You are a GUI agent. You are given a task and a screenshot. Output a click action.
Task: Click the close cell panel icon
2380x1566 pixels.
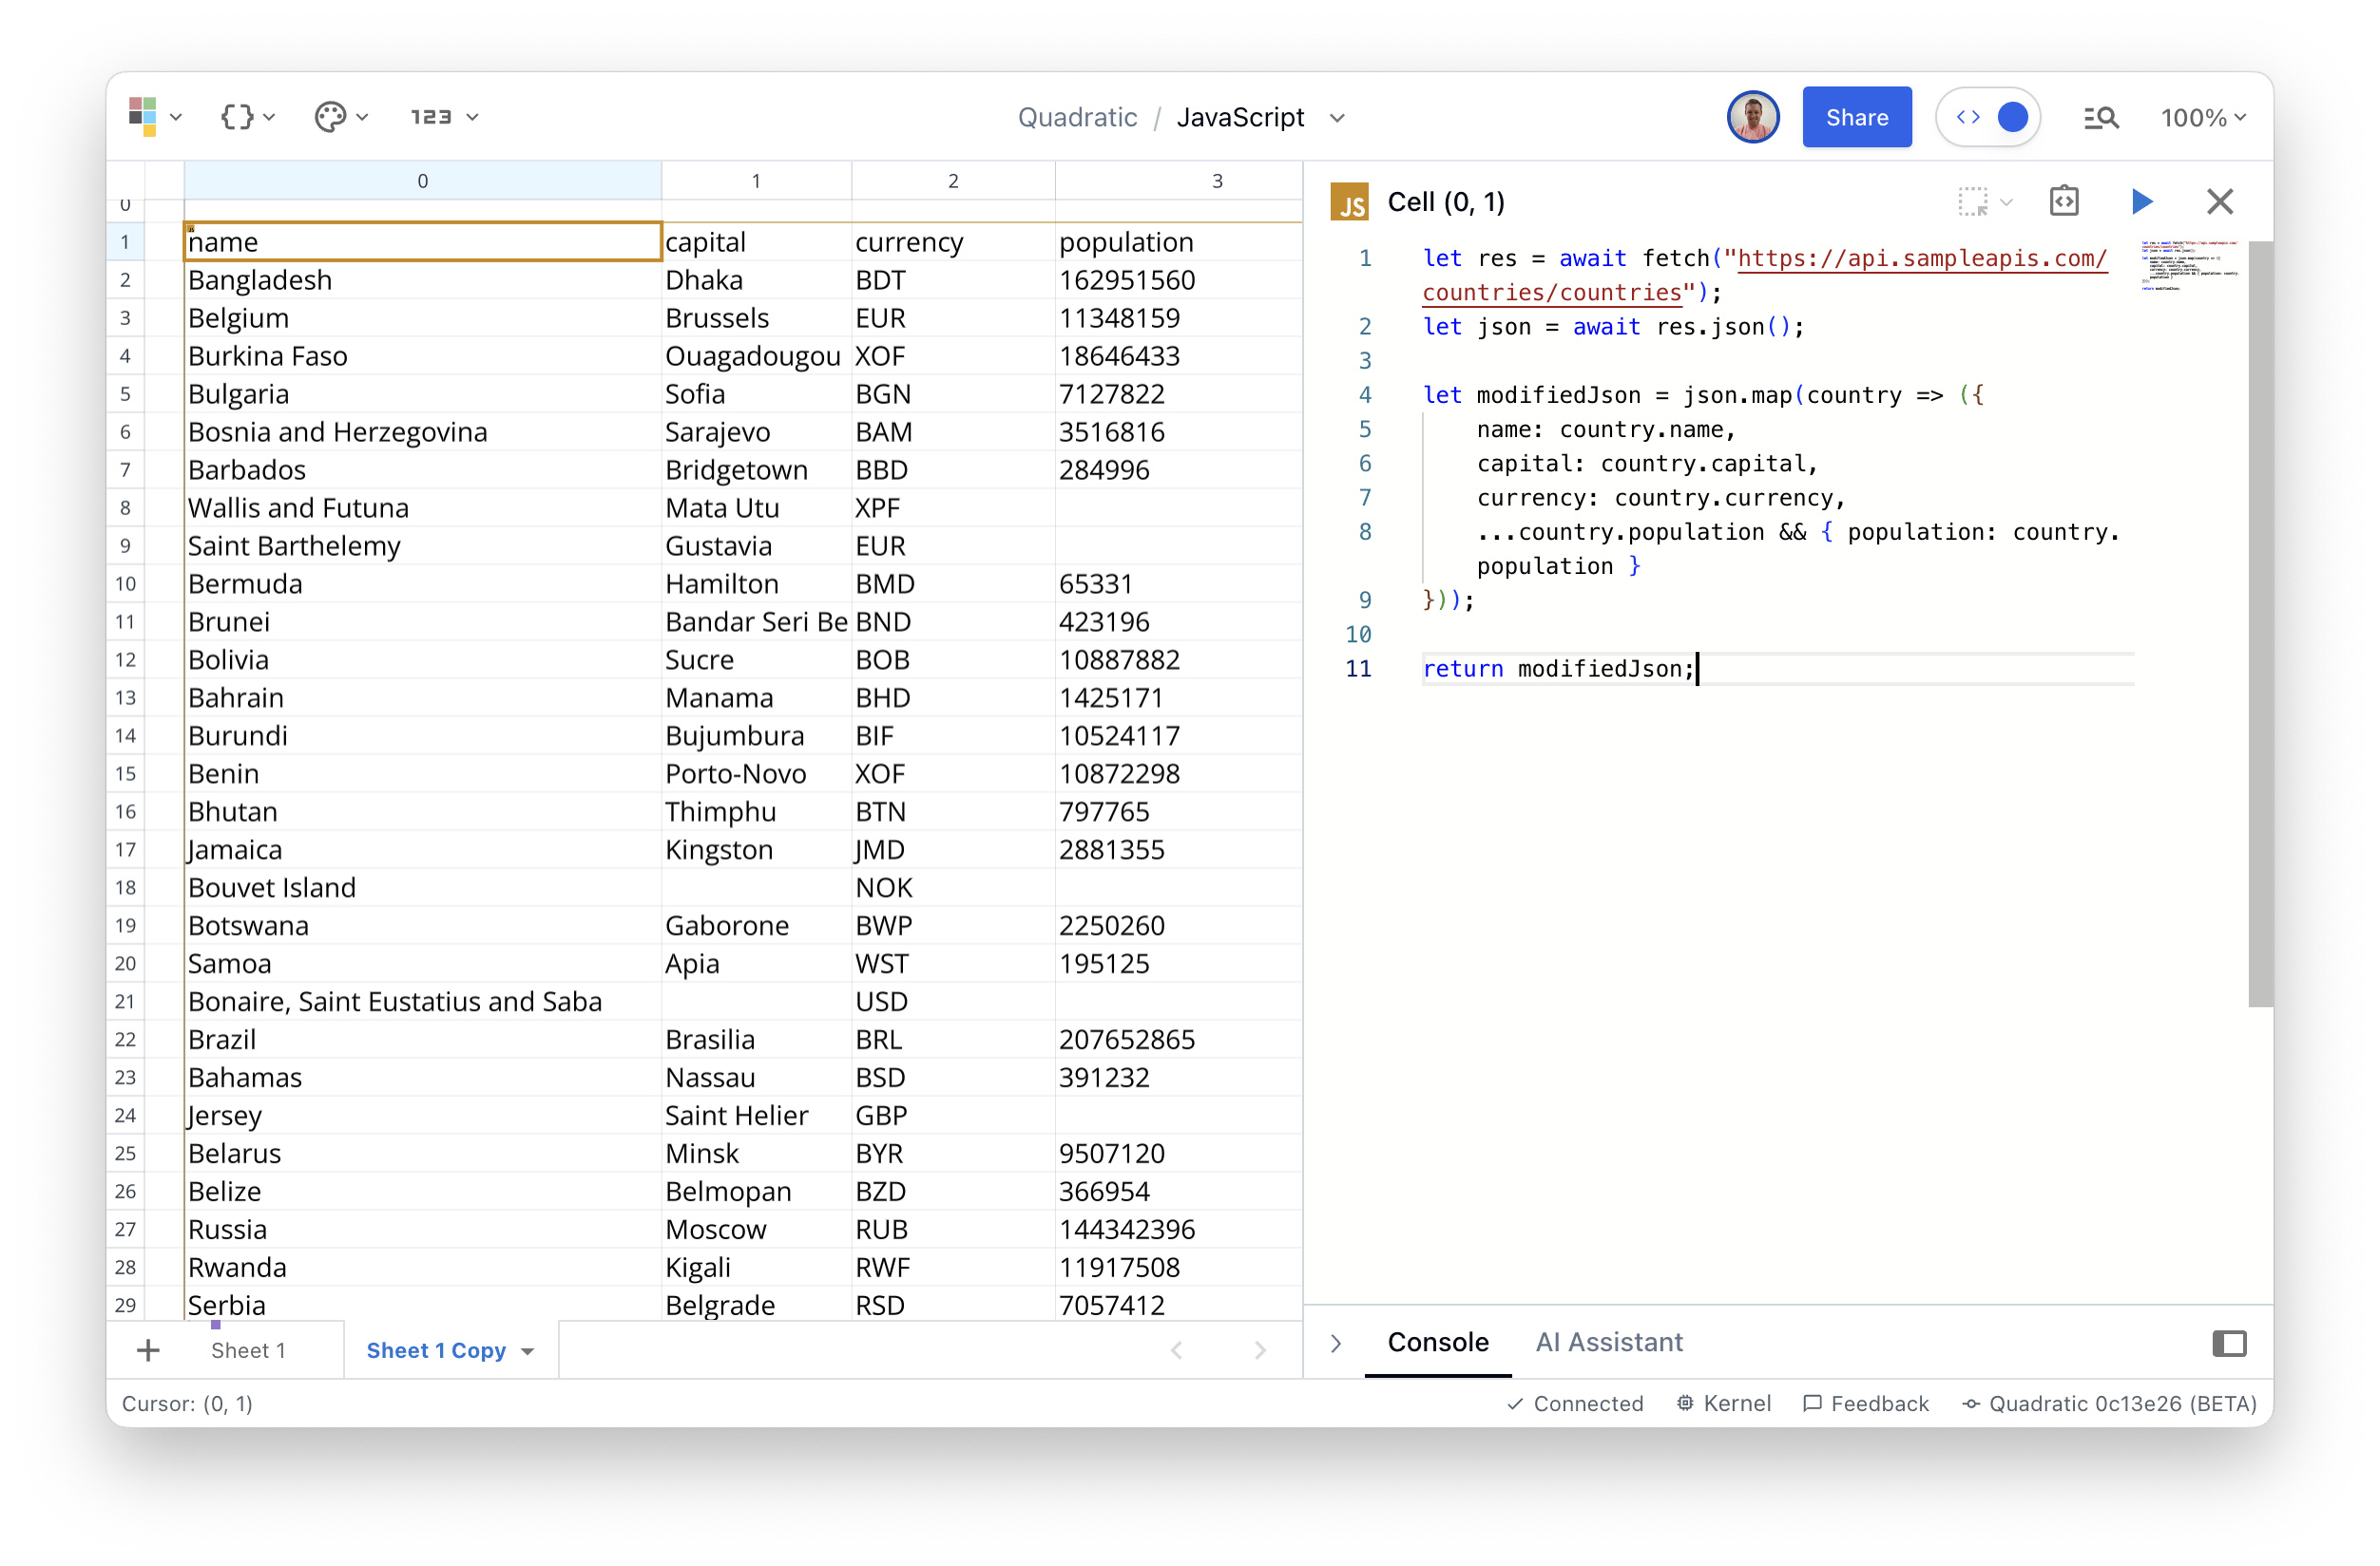2219,201
